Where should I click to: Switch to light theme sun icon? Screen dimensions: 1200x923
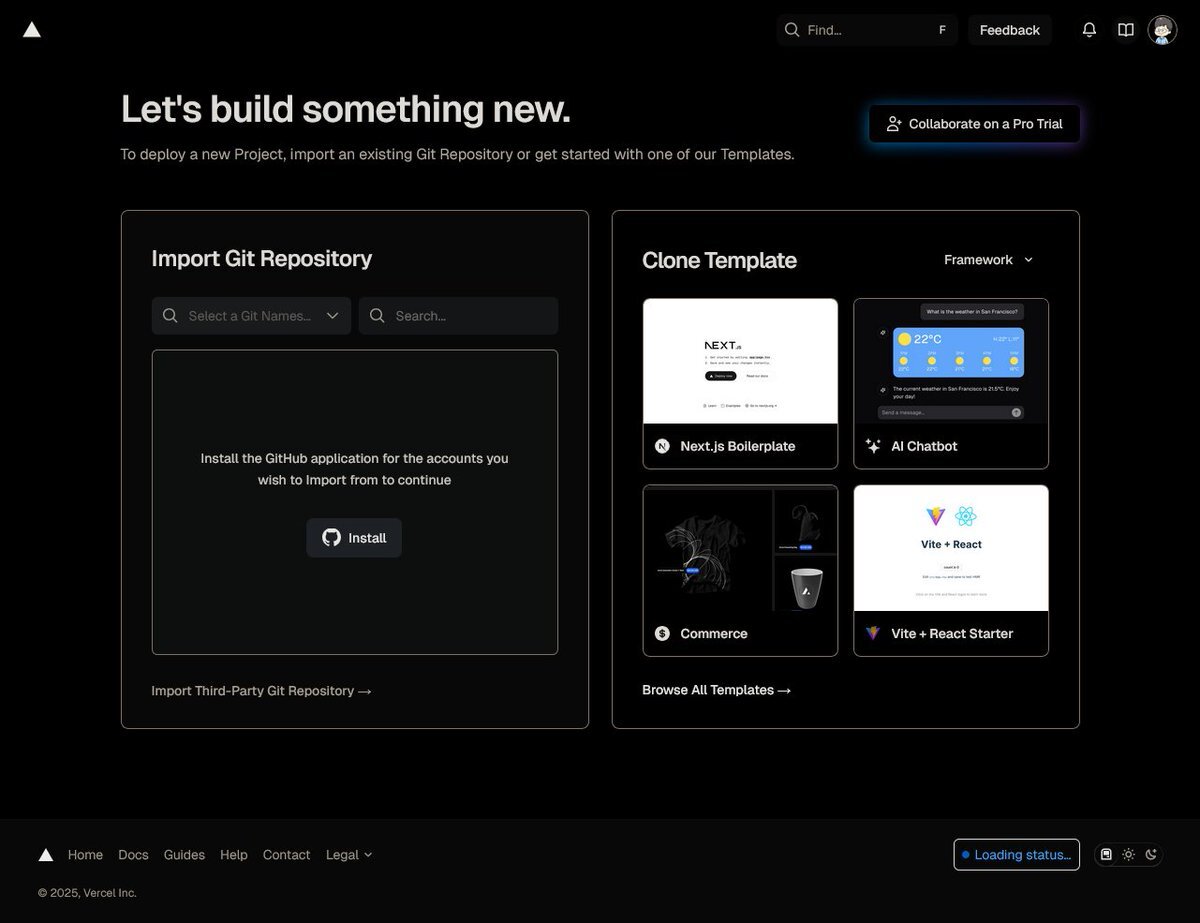(1128, 854)
